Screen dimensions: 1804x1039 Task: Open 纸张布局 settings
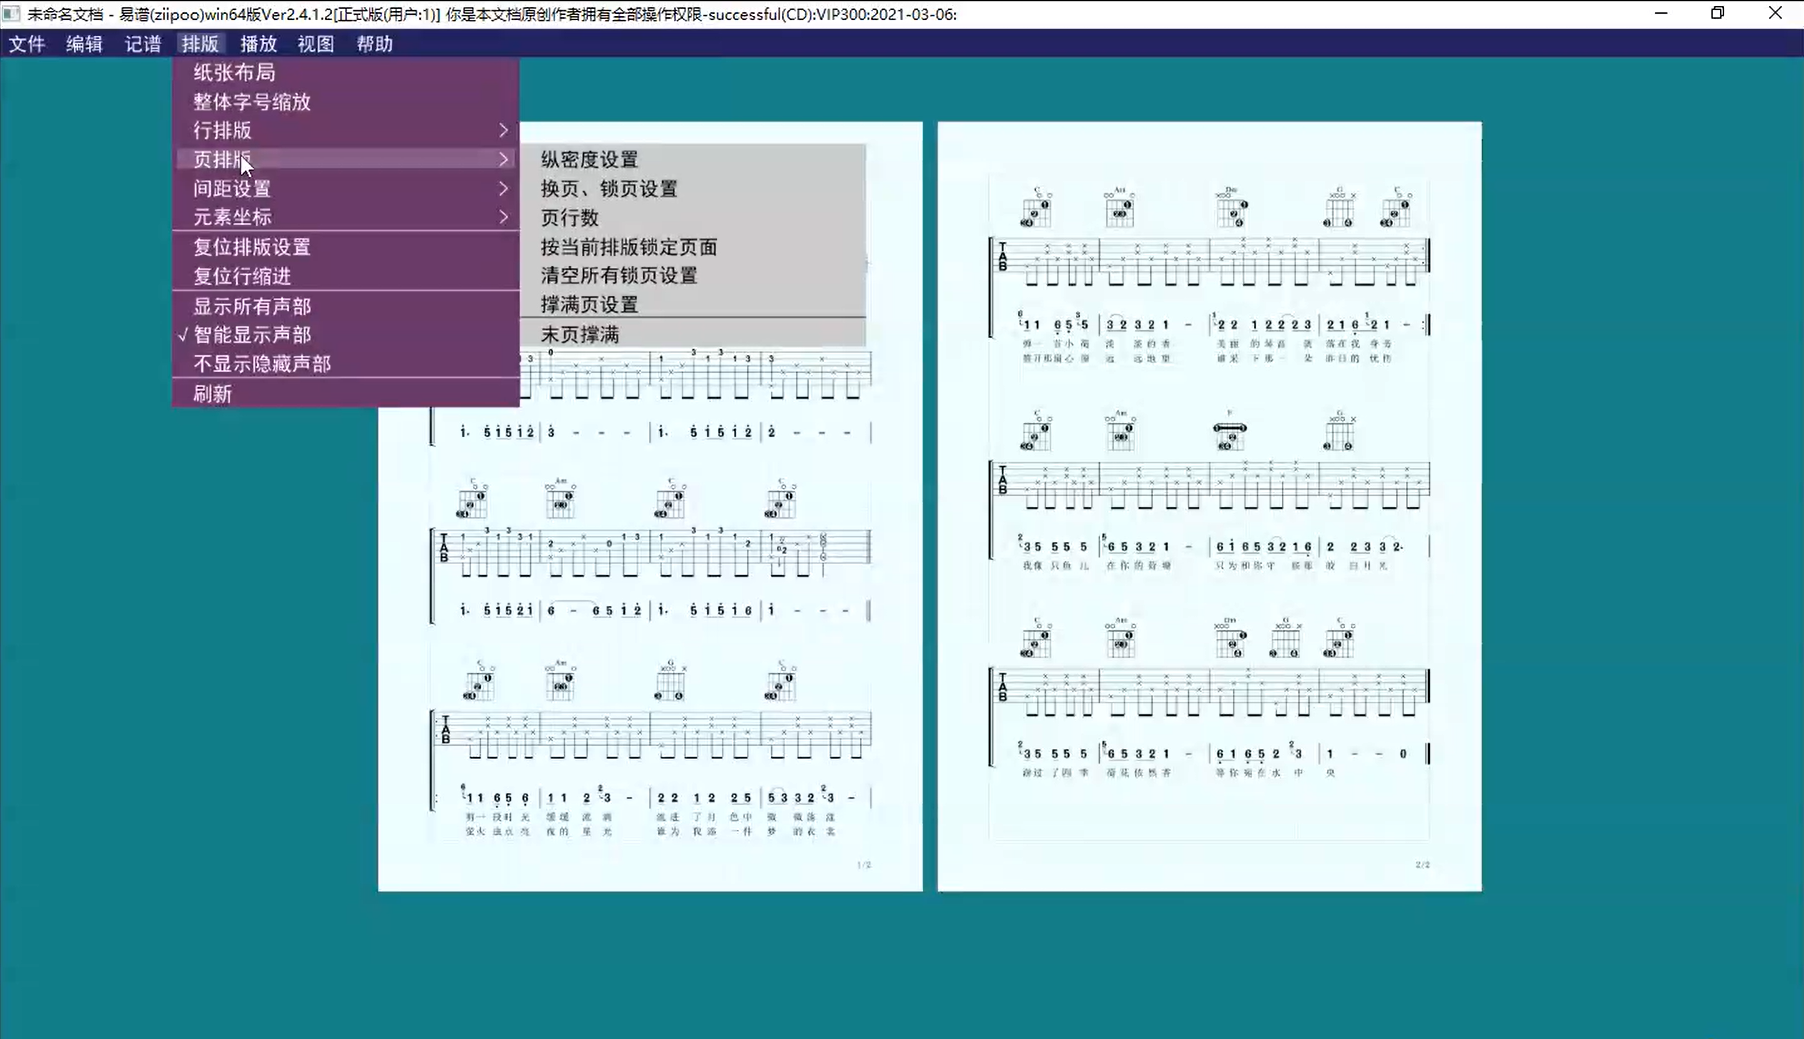click(x=234, y=73)
